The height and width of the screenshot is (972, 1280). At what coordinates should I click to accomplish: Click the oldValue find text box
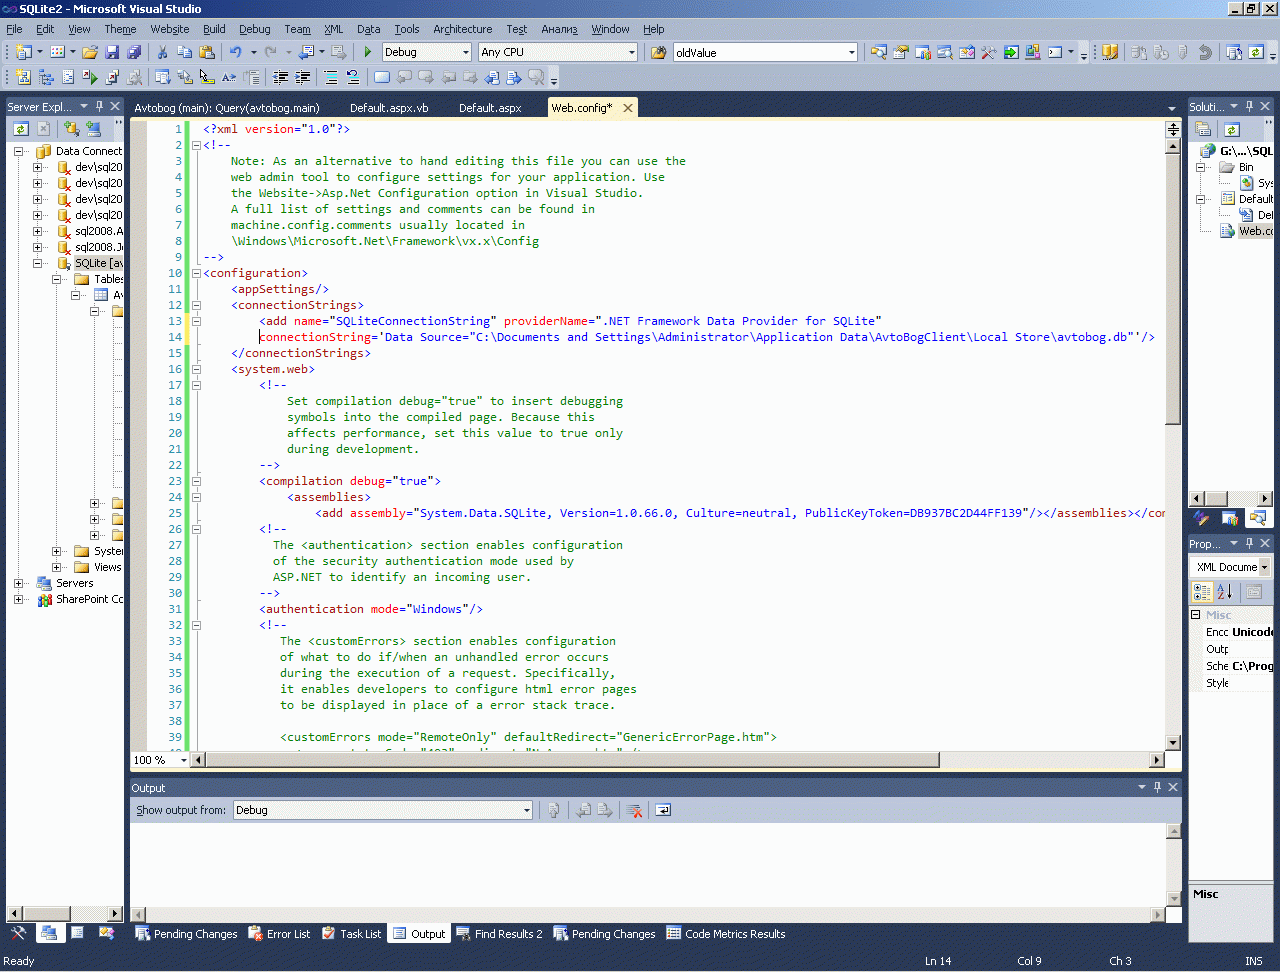[x=758, y=52]
